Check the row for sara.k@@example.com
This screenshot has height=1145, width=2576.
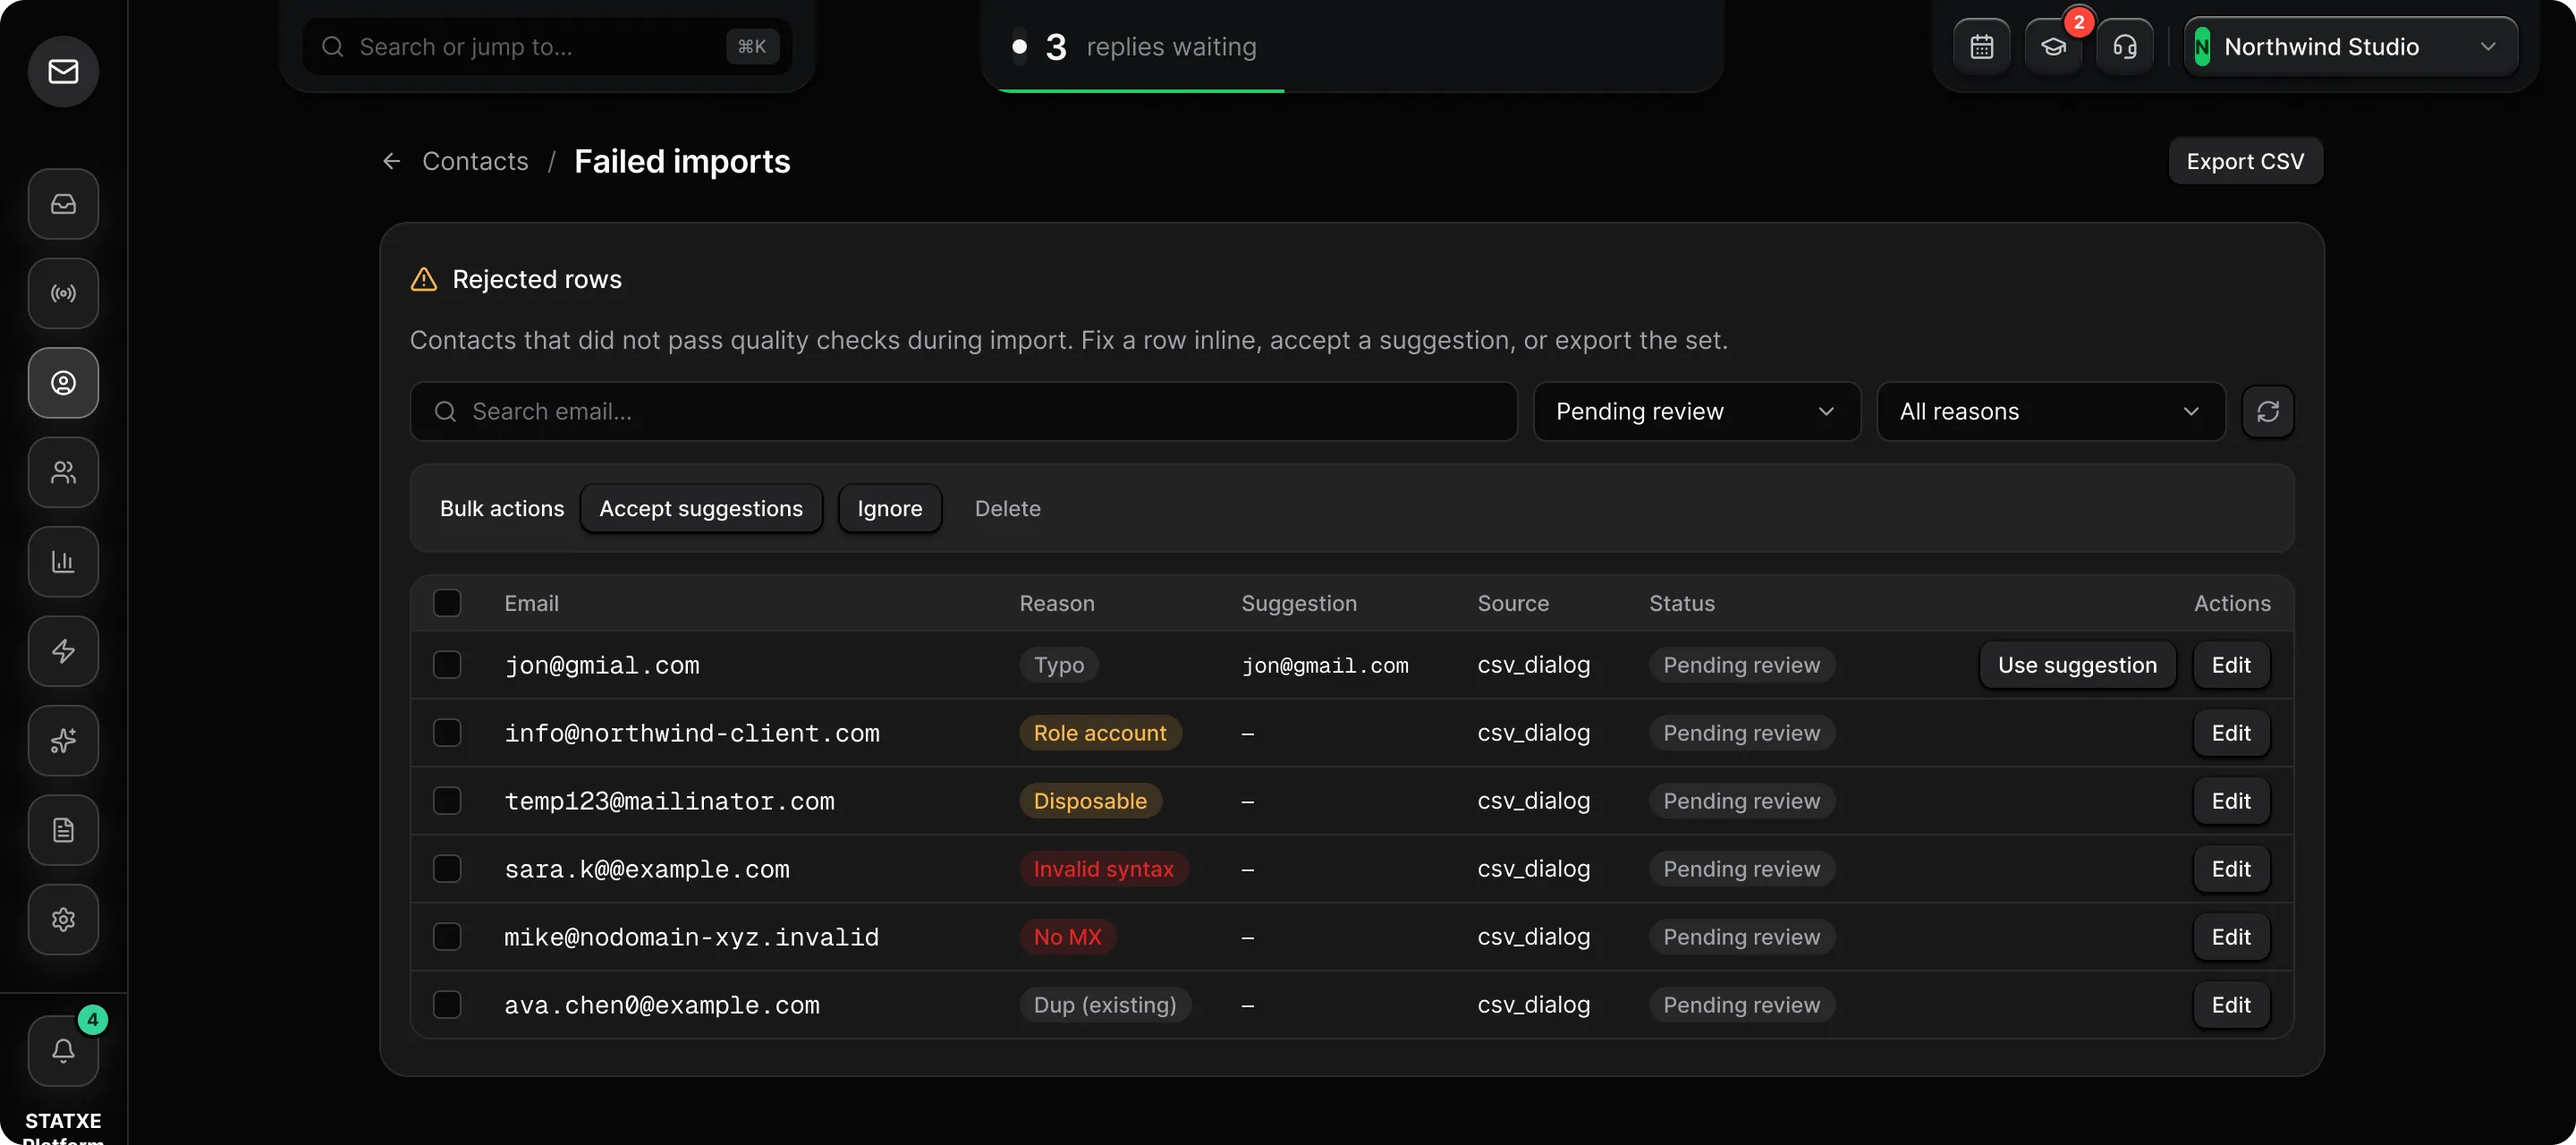[x=447, y=869]
